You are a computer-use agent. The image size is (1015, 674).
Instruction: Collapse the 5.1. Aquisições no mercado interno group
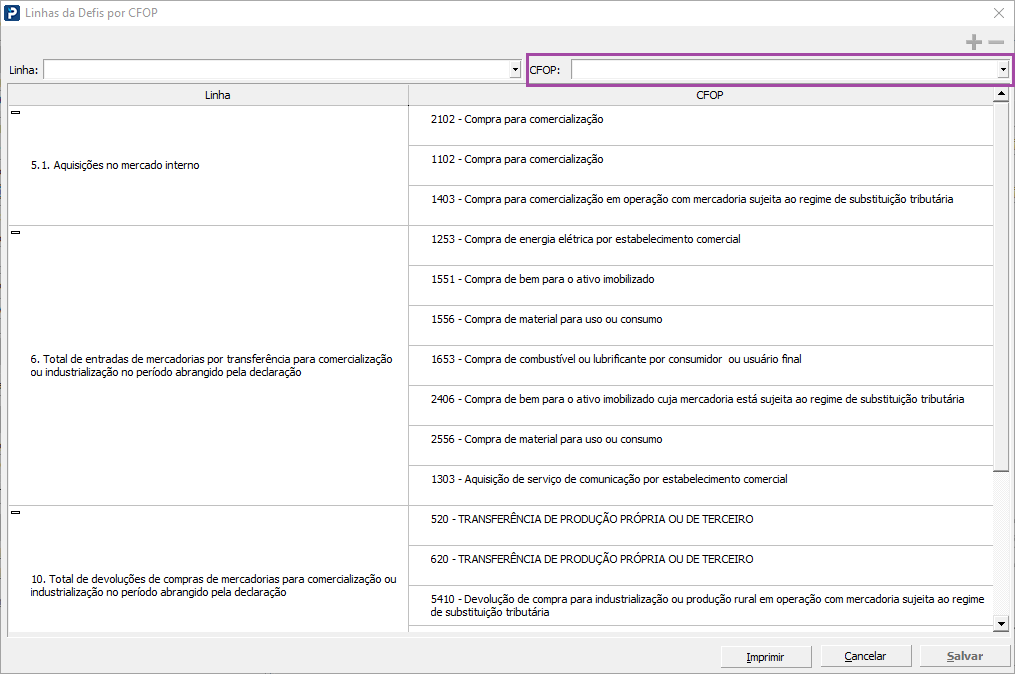pyautogui.click(x=15, y=113)
